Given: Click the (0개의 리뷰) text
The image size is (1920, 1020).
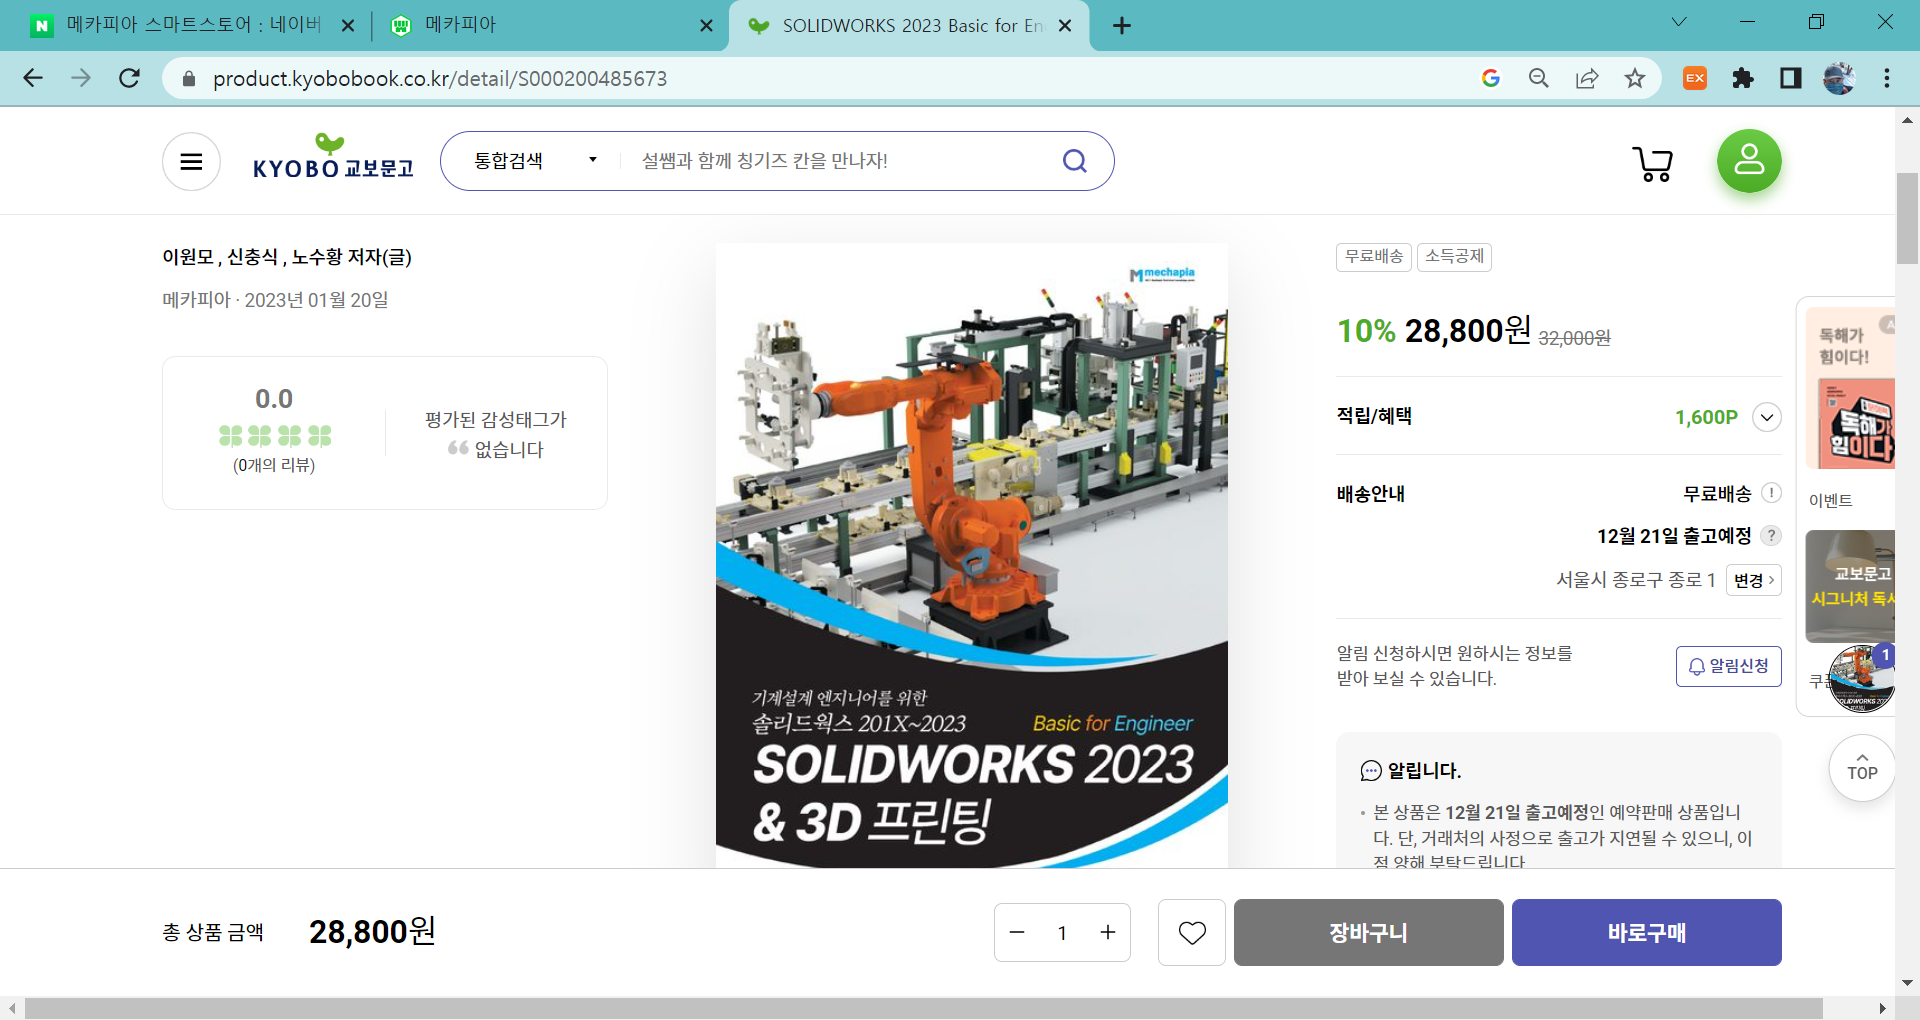Looking at the screenshot, I should pos(274,465).
